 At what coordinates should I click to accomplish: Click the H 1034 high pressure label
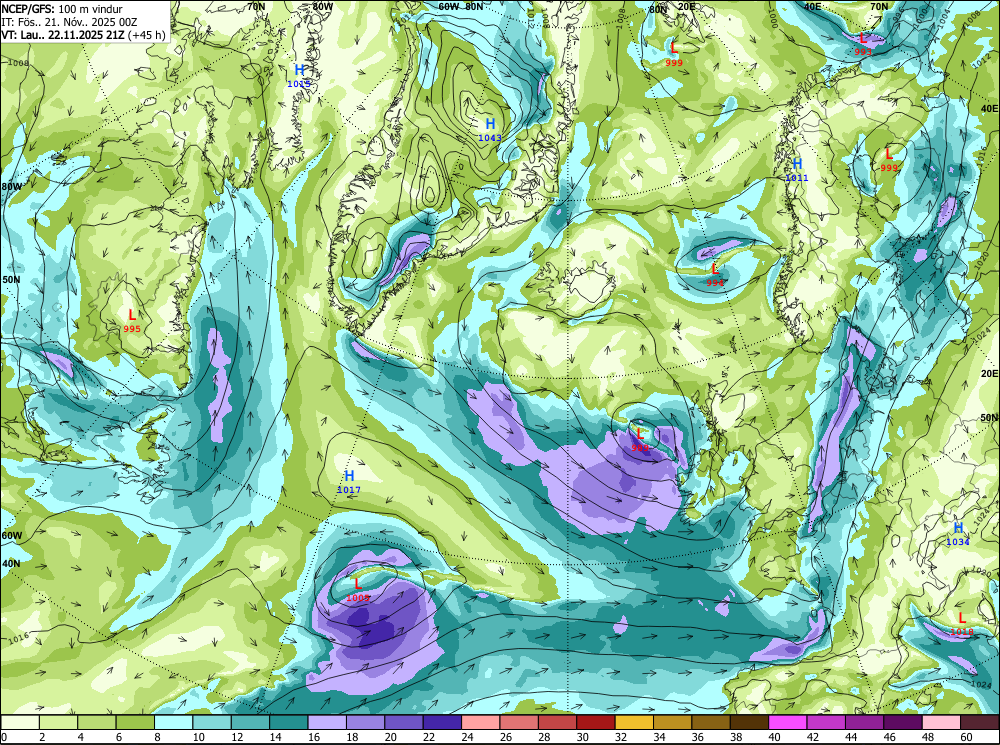click(x=958, y=533)
